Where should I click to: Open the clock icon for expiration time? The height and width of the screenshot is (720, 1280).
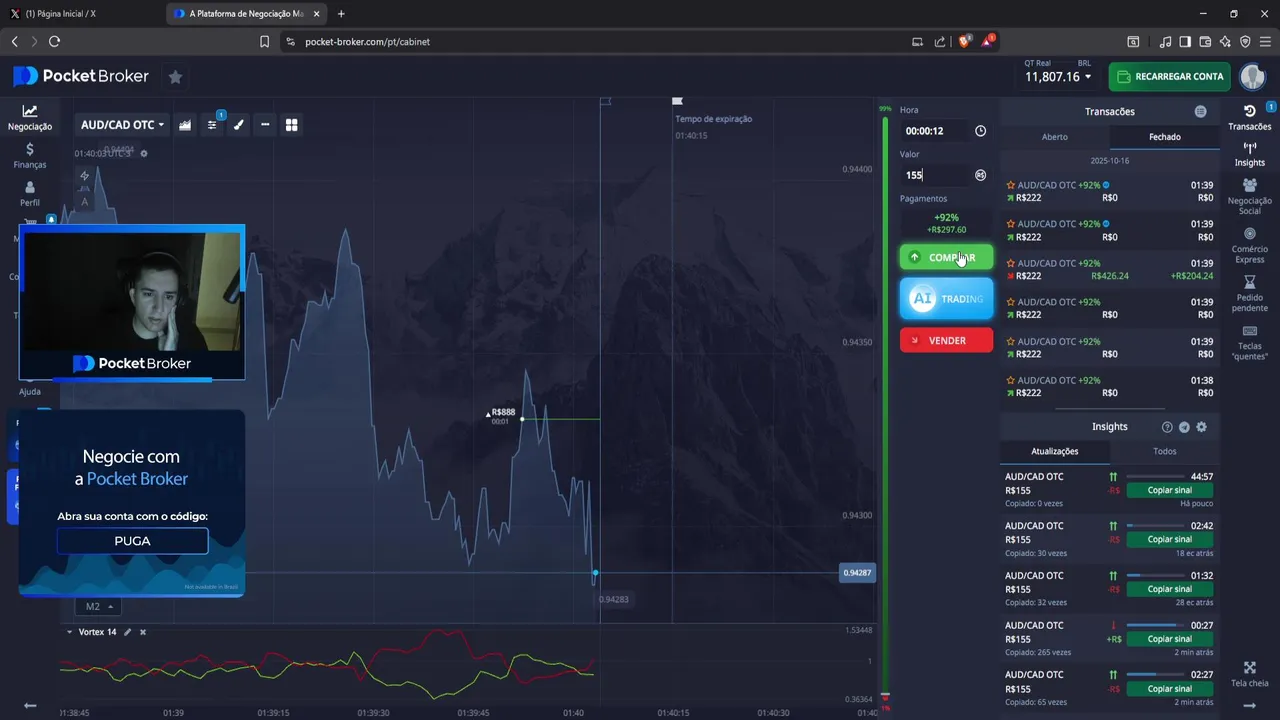click(980, 131)
